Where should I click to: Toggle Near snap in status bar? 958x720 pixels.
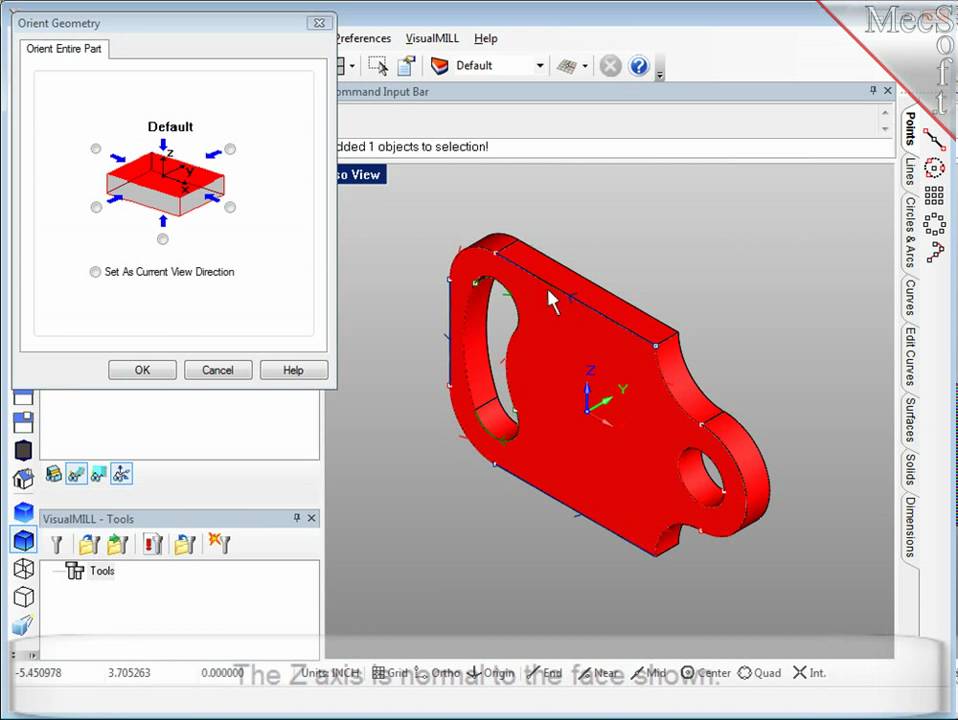pyautogui.click(x=597, y=673)
